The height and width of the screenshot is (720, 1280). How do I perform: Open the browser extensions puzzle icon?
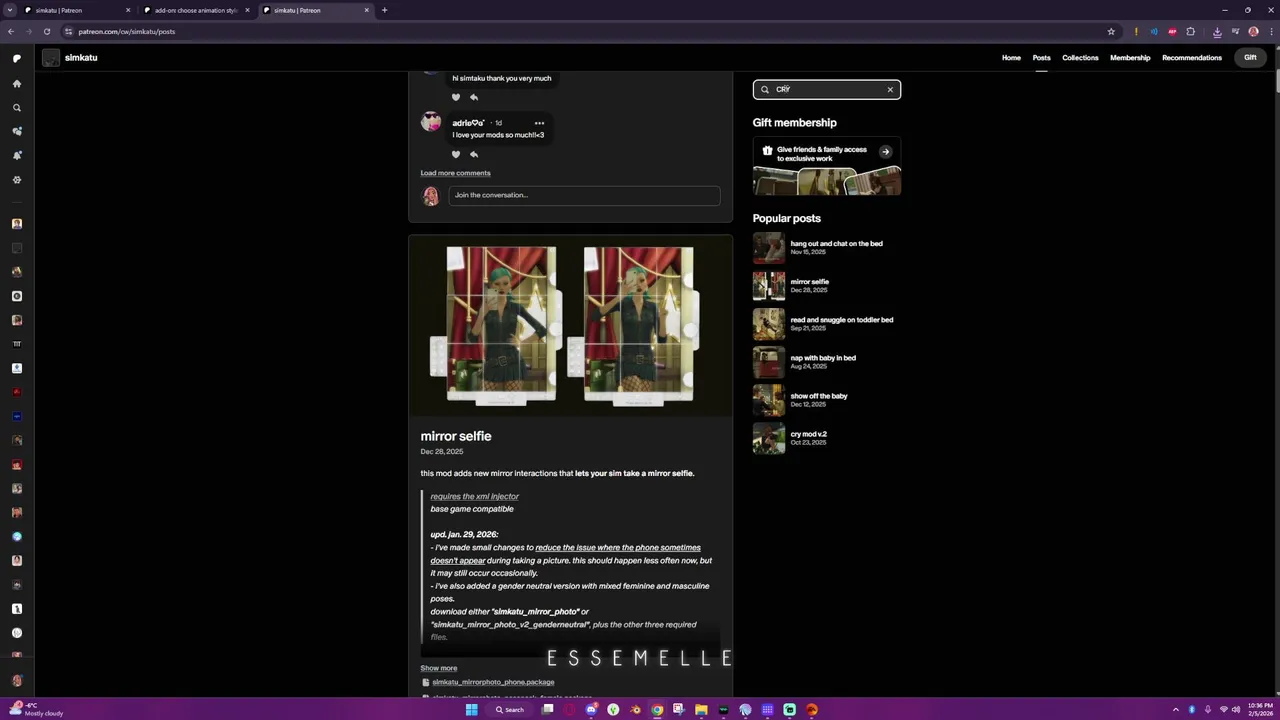[x=1190, y=31]
